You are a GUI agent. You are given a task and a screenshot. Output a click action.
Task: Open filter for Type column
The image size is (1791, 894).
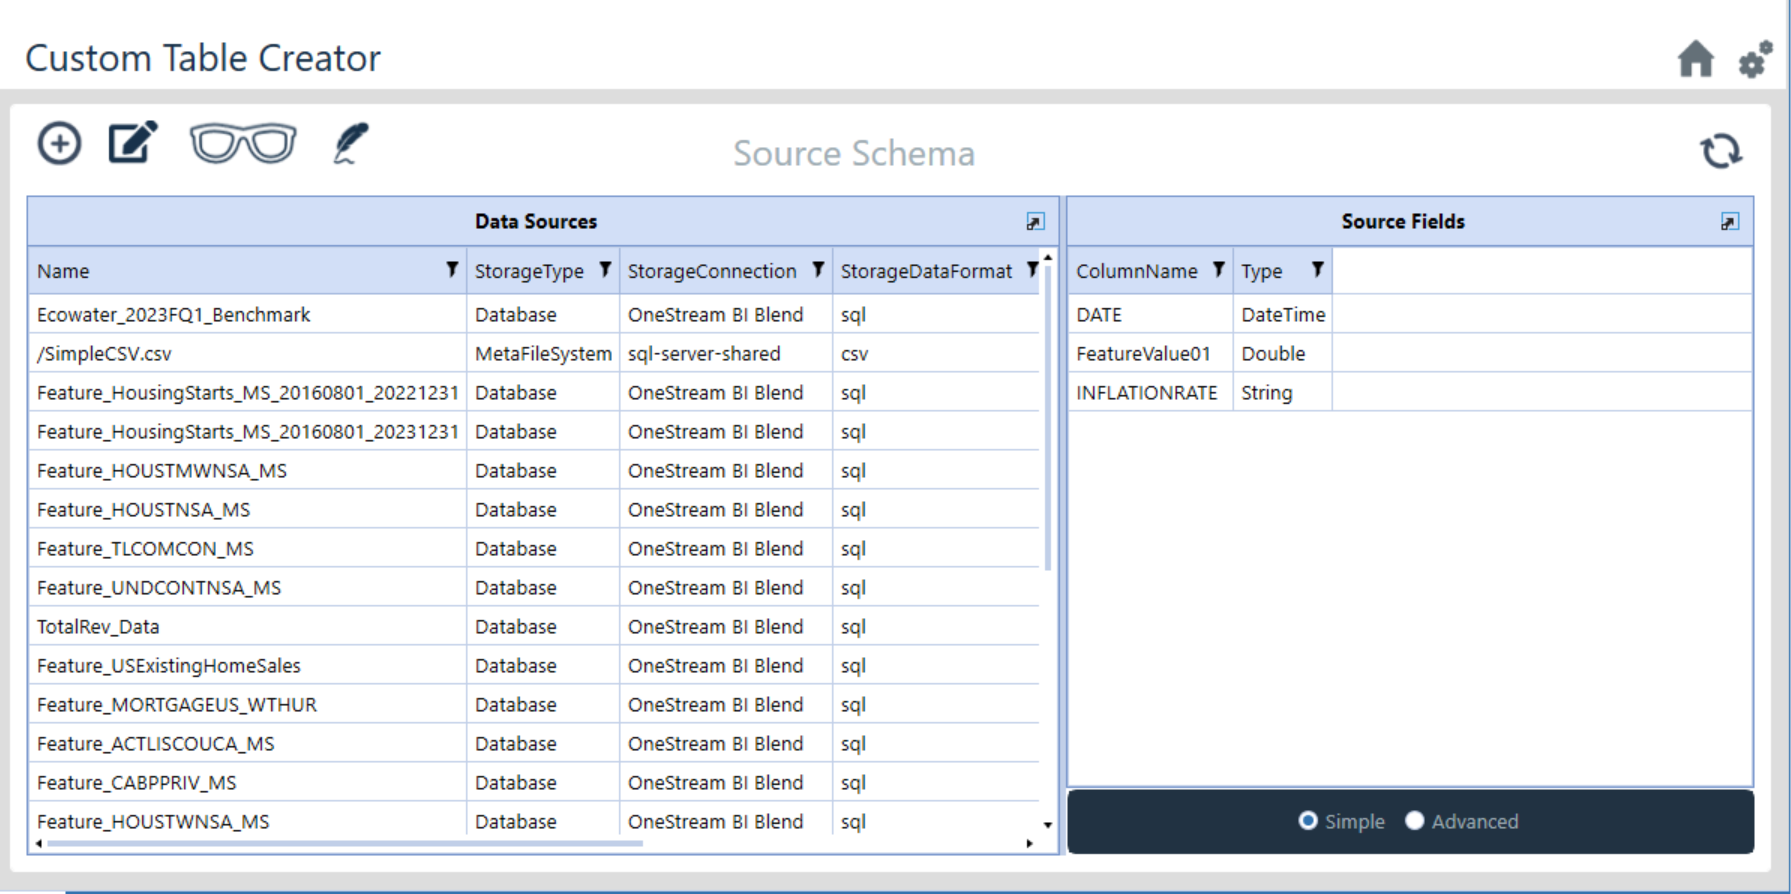click(1317, 270)
